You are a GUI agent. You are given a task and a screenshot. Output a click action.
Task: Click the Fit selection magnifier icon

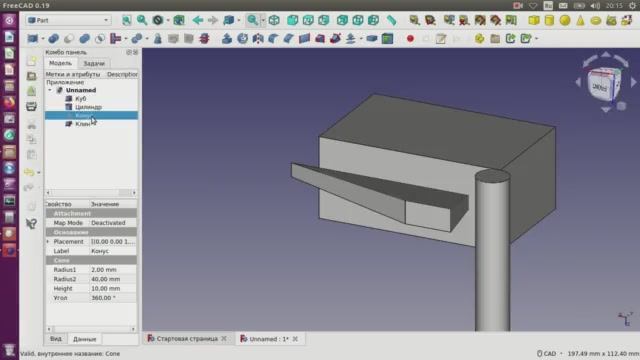coord(142,20)
